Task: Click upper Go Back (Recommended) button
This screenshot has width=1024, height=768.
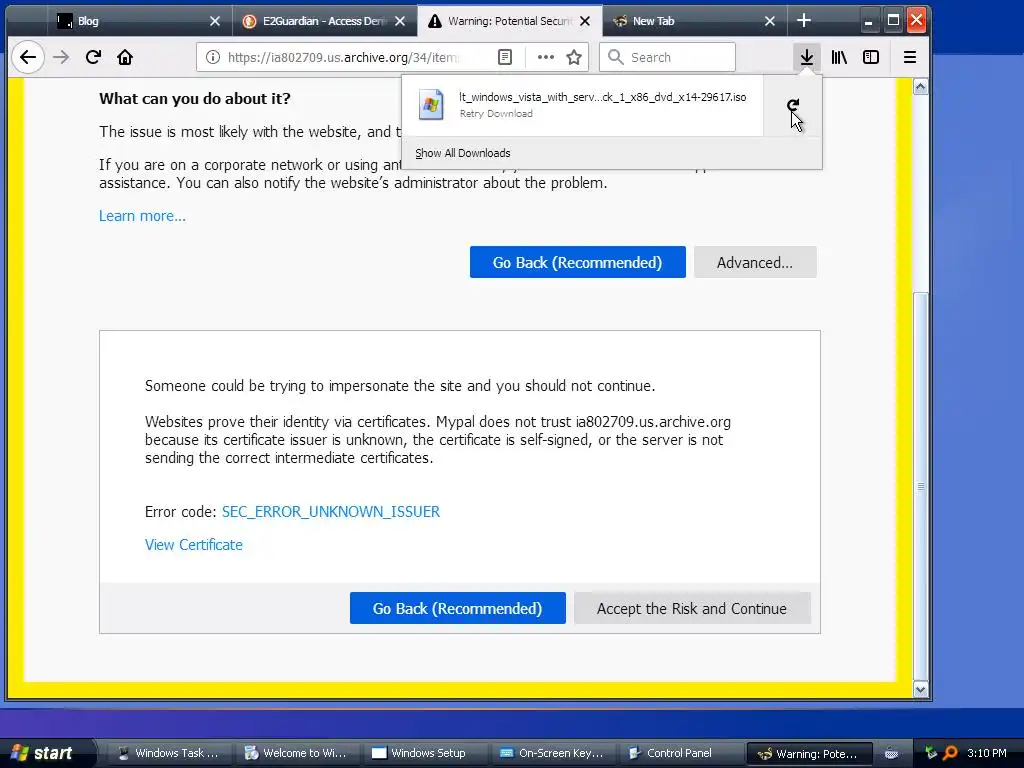Action: click(x=577, y=263)
